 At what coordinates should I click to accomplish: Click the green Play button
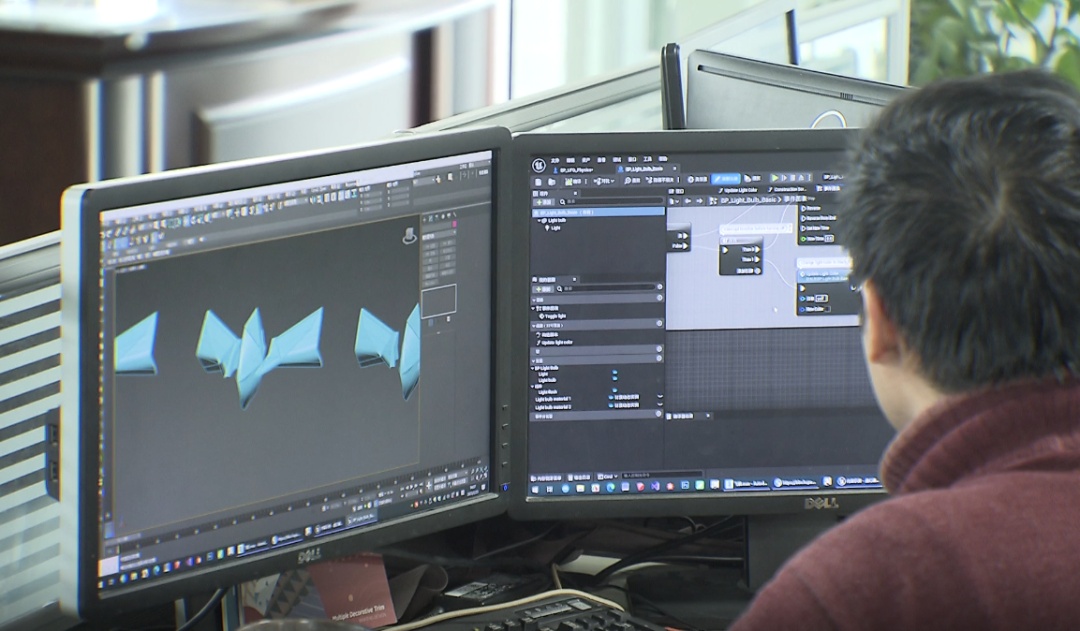click(775, 178)
